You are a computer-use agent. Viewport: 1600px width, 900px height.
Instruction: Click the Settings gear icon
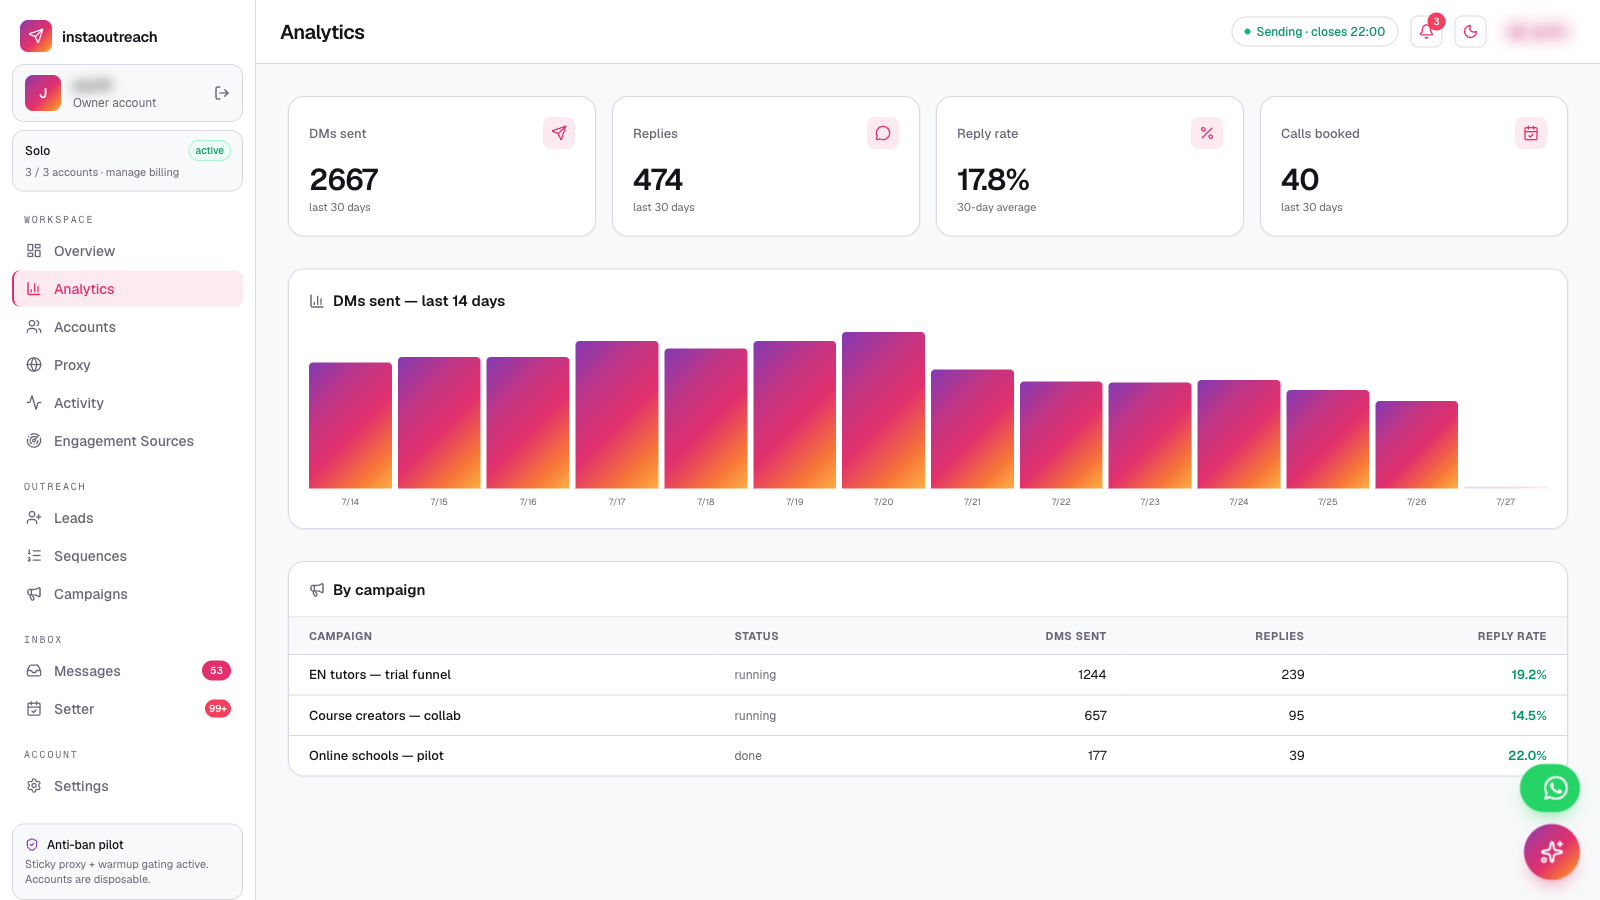pos(34,786)
